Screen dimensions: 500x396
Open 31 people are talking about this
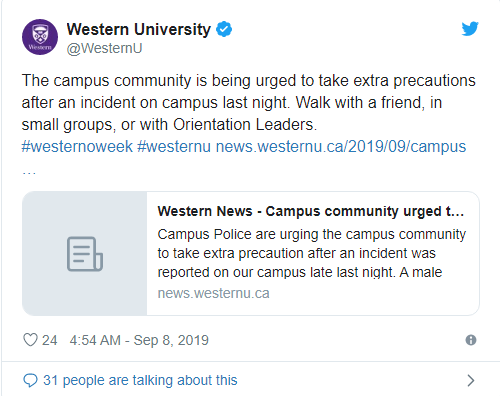point(140,380)
